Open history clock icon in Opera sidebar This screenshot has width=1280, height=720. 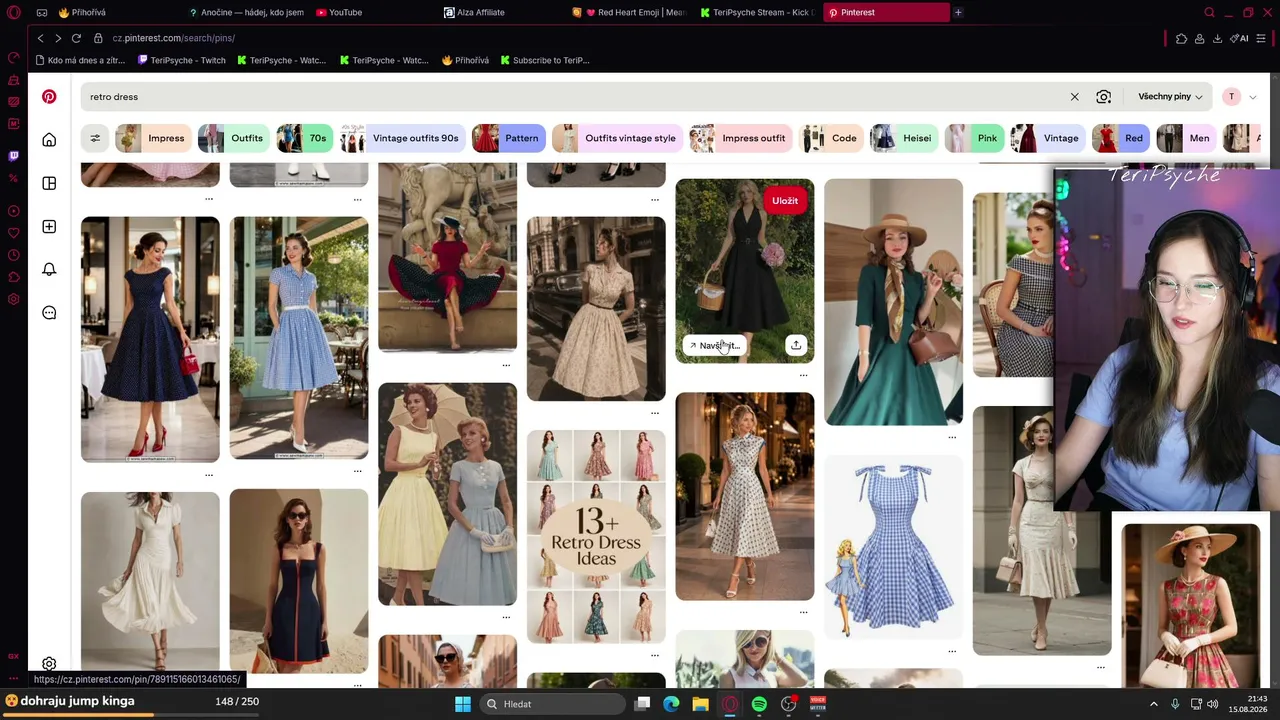pos(14,255)
